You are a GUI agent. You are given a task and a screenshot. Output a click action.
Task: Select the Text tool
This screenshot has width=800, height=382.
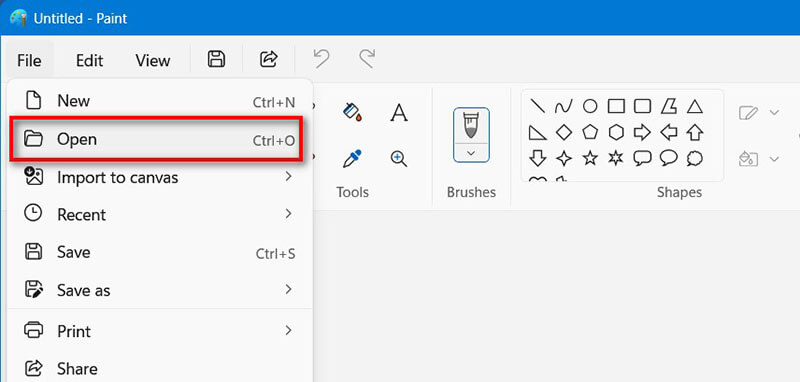click(399, 112)
